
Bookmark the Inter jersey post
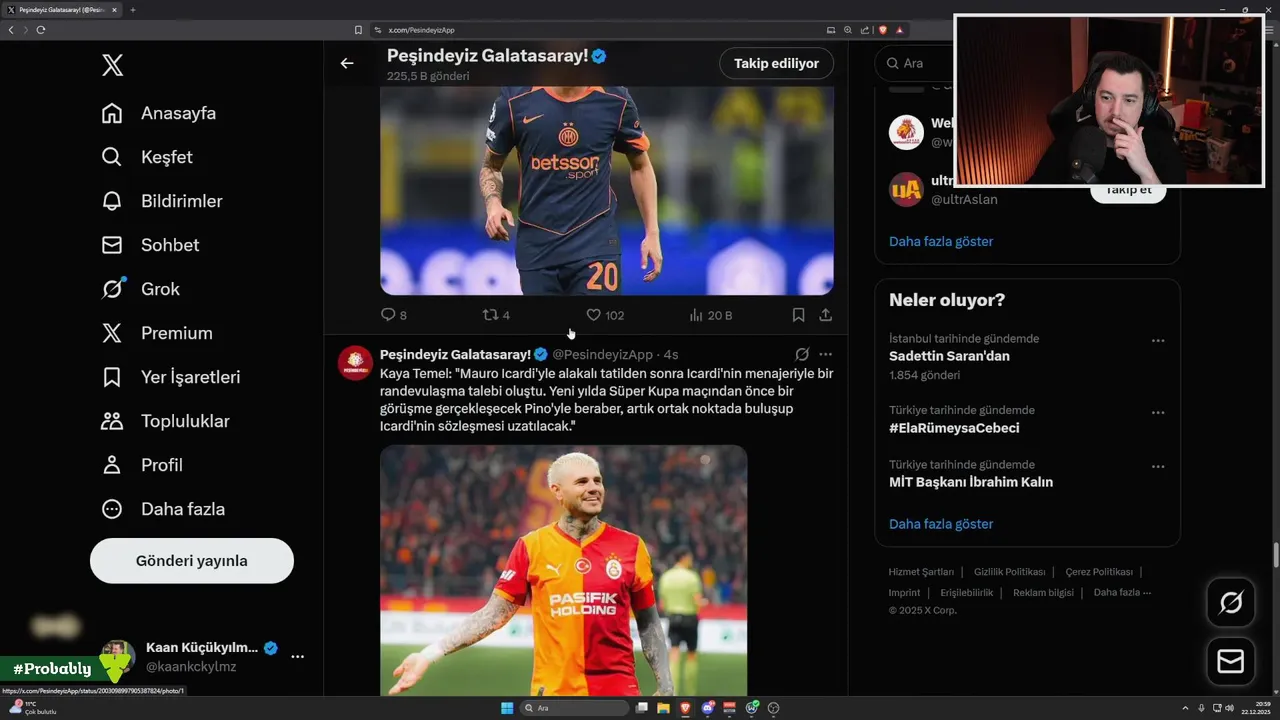coord(798,315)
